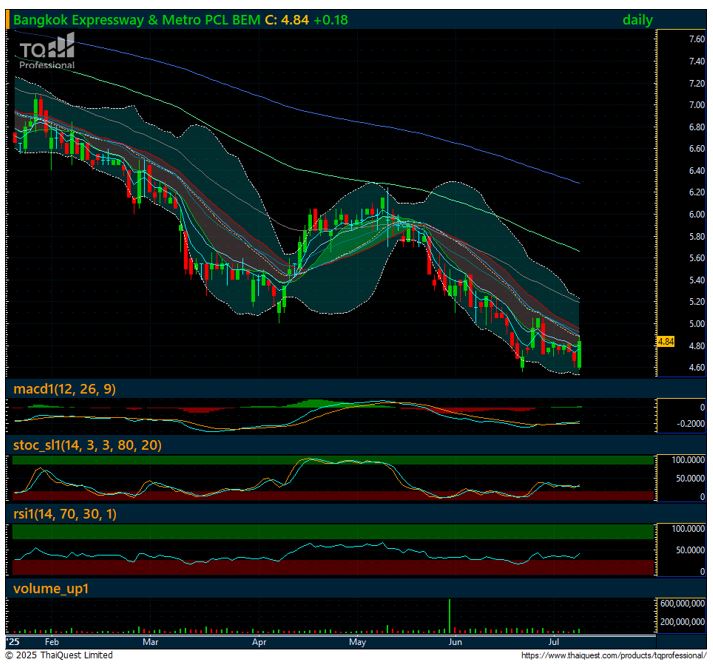
Task: Select the volume_up1 panel label
Action: pos(51,589)
